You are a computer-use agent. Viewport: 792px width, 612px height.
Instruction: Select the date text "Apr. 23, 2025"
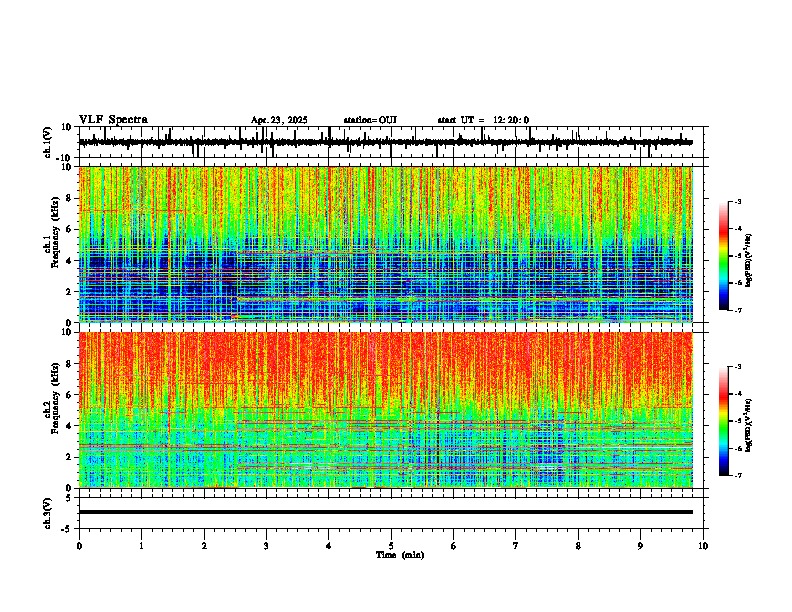coord(279,120)
